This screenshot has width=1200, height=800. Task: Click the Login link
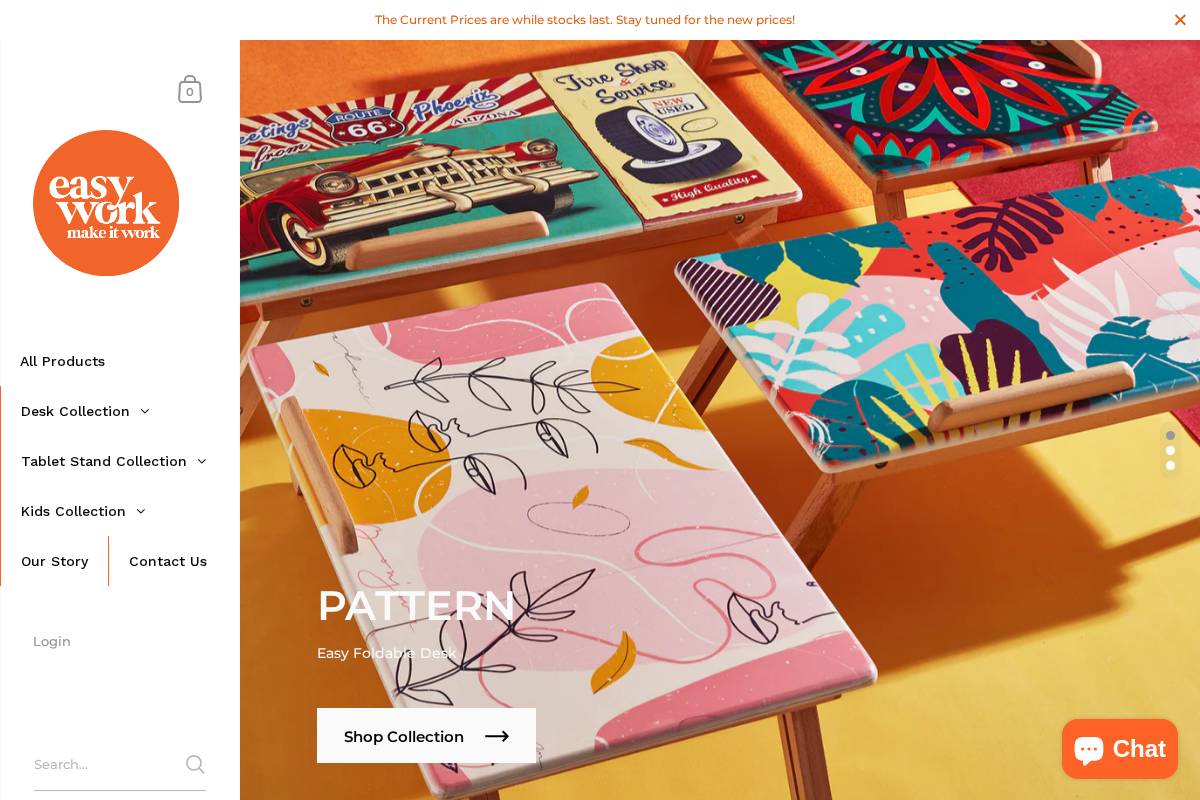click(52, 641)
